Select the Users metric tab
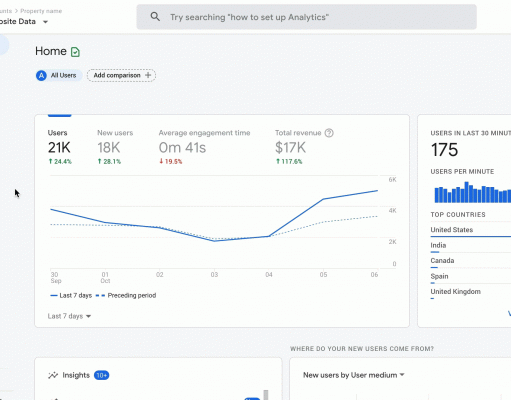511x400 pixels. tap(60, 147)
